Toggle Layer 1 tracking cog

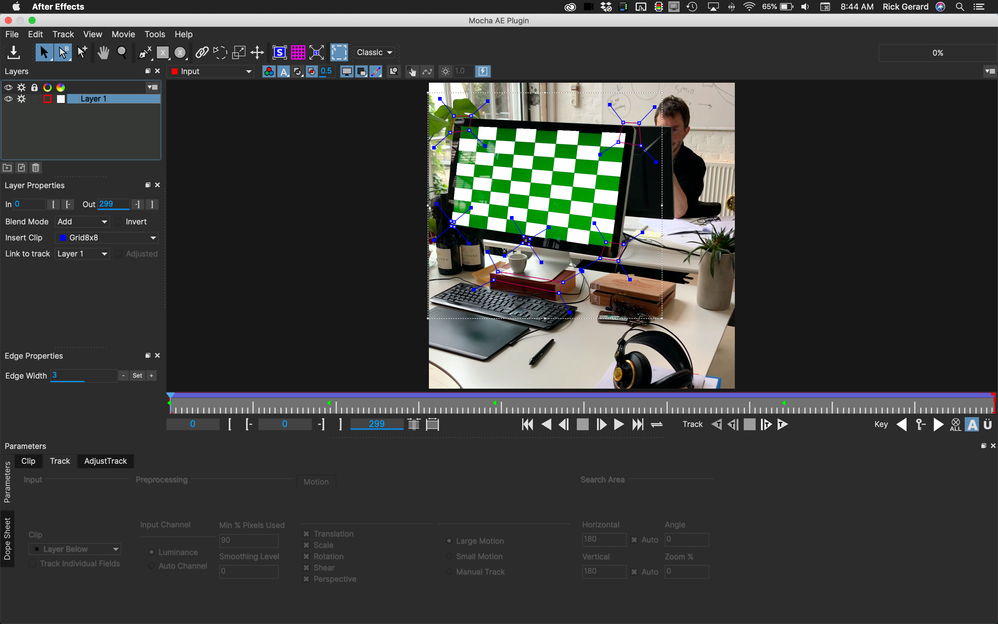pyautogui.click(x=22, y=99)
